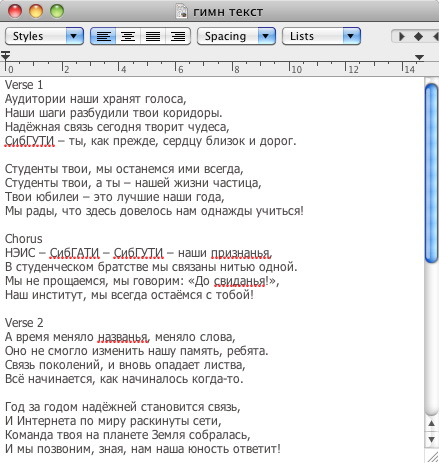Click line "Связь поколений, и вновь опадает листва,"
This screenshot has height=463, width=439.
[125, 365]
